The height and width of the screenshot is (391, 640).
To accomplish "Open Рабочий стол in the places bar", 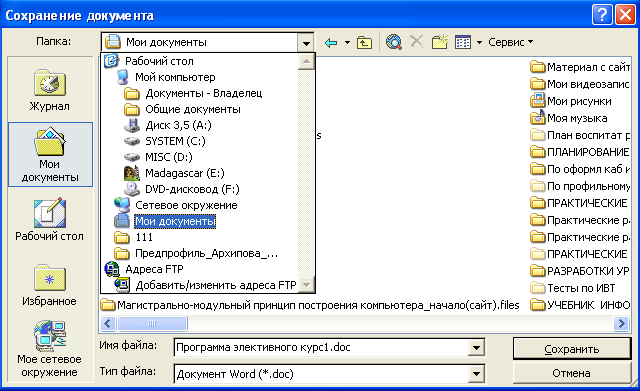I will pos(50,220).
